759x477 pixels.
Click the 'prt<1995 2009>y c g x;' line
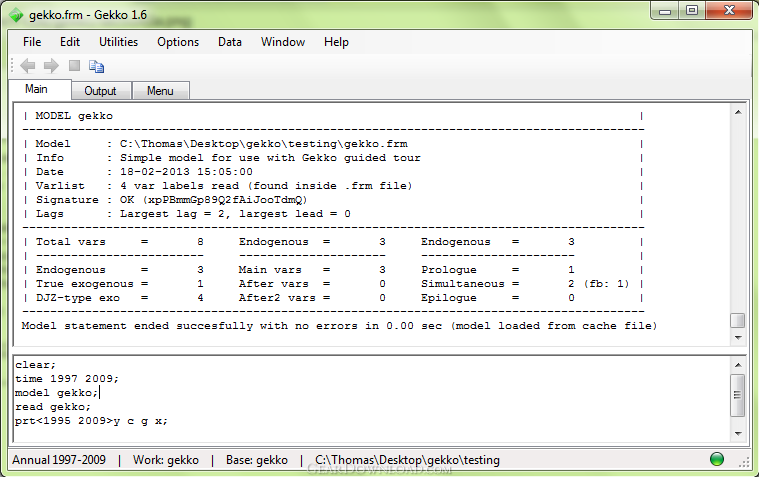coord(91,421)
